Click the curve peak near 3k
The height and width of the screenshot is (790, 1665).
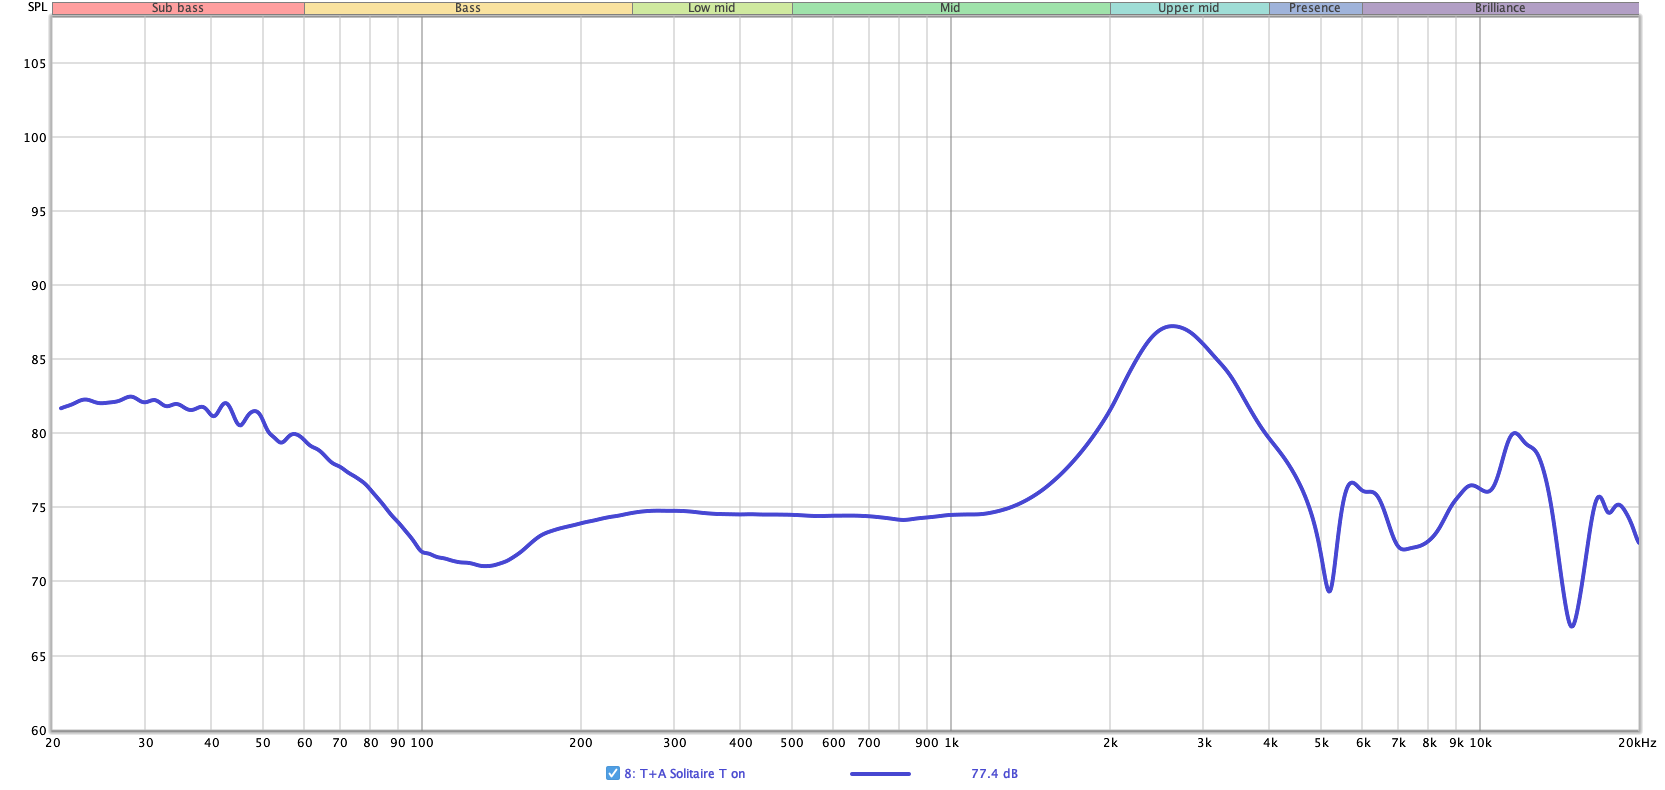(x=1172, y=326)
